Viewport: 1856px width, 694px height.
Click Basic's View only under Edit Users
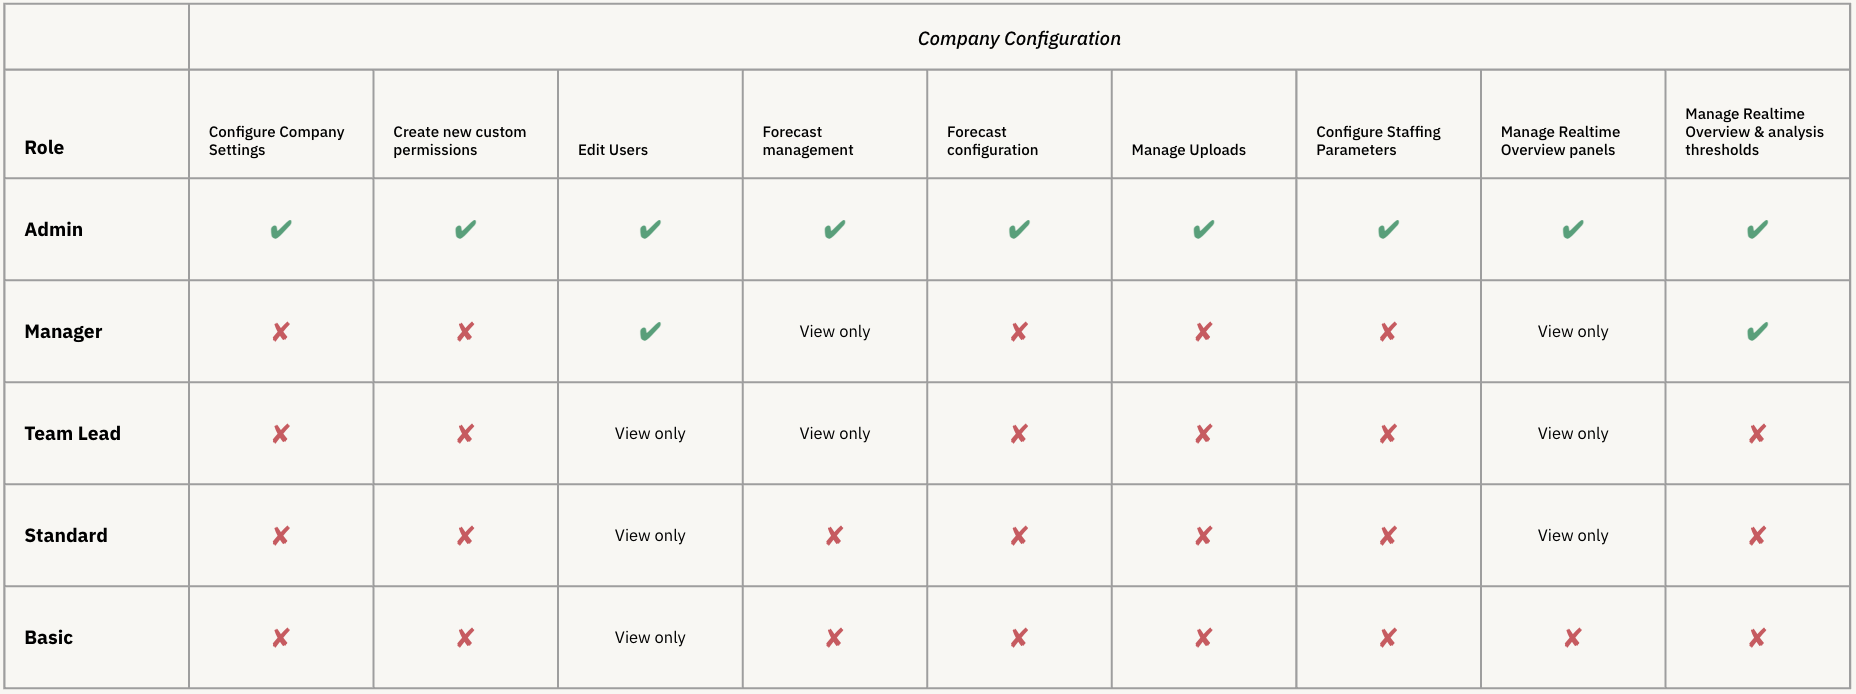pyautogui.click(x=650, y=638)
